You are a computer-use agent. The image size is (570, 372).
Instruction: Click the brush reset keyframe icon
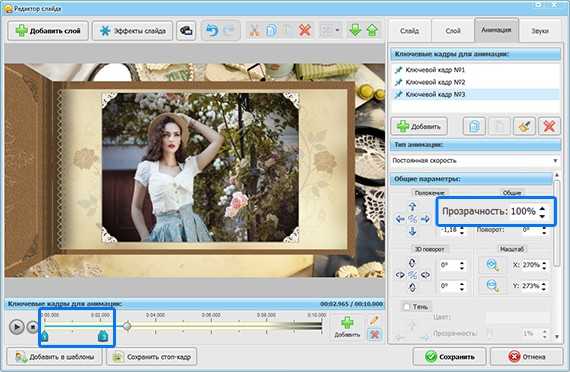coord(524,127)
